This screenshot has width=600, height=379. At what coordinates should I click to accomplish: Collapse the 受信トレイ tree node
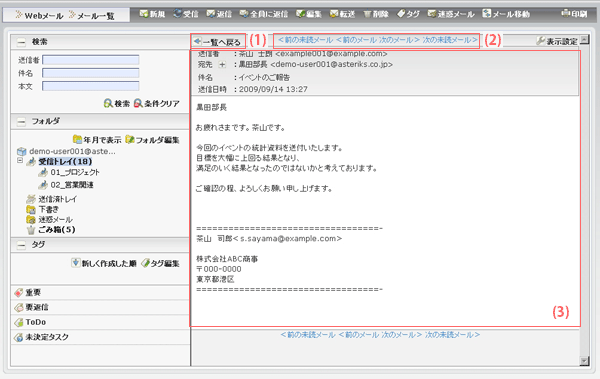20,161
